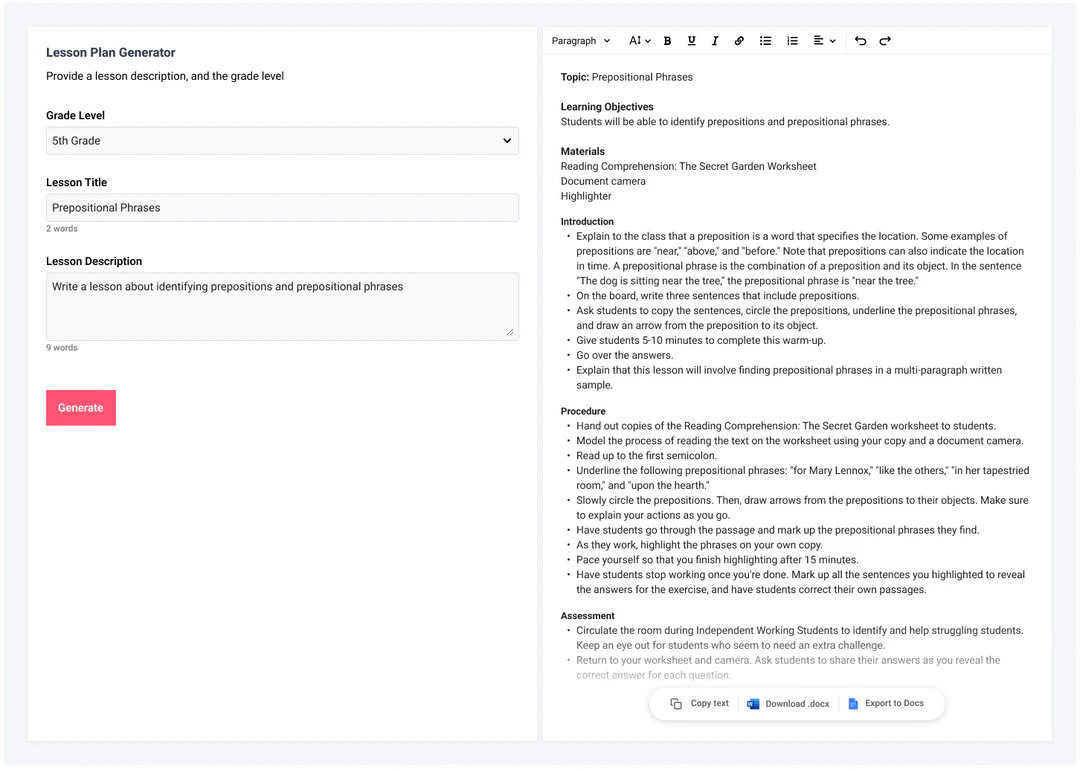Open the Grade Level selector

pyautogui.click(x=281, y=140)
